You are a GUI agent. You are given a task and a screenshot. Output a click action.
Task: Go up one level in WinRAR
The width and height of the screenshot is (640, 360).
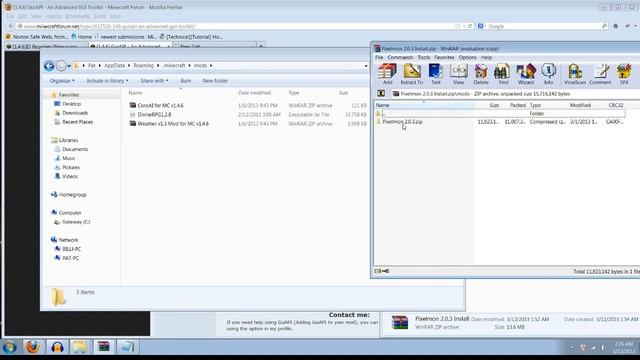(x=381, y=94)
